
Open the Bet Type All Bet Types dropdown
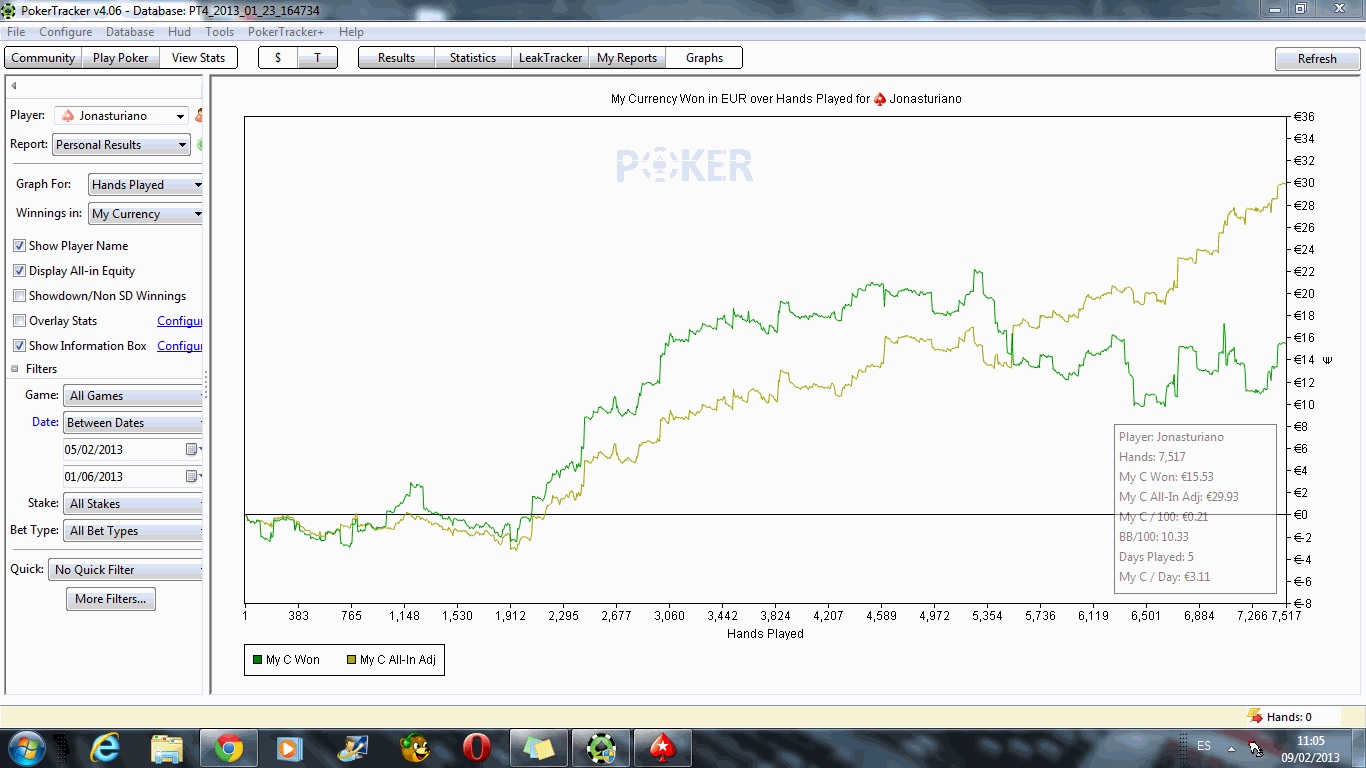[x=133, y=531]
